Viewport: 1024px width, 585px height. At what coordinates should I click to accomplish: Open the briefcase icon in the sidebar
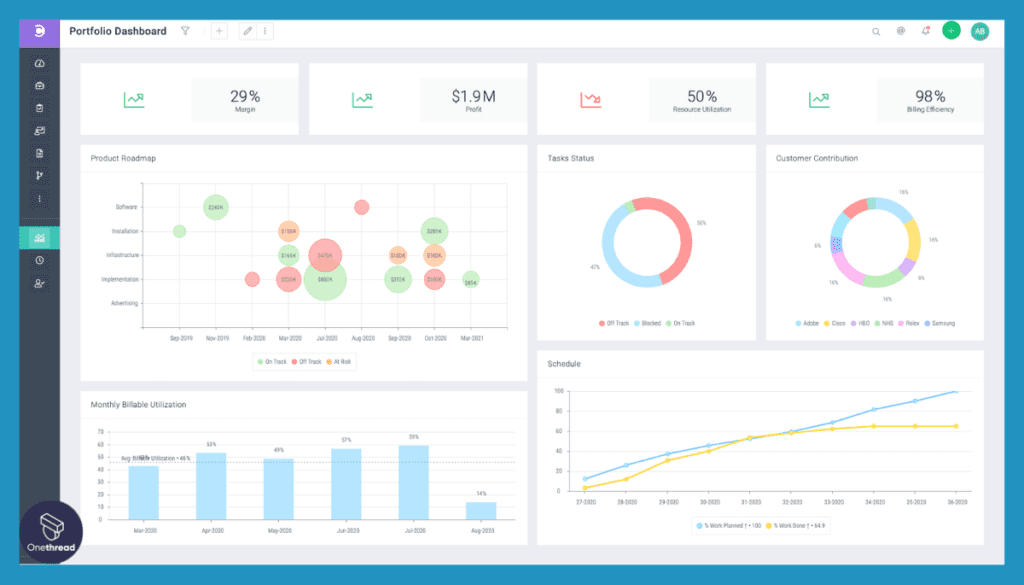pyautogui.click(x=39, y=86)
